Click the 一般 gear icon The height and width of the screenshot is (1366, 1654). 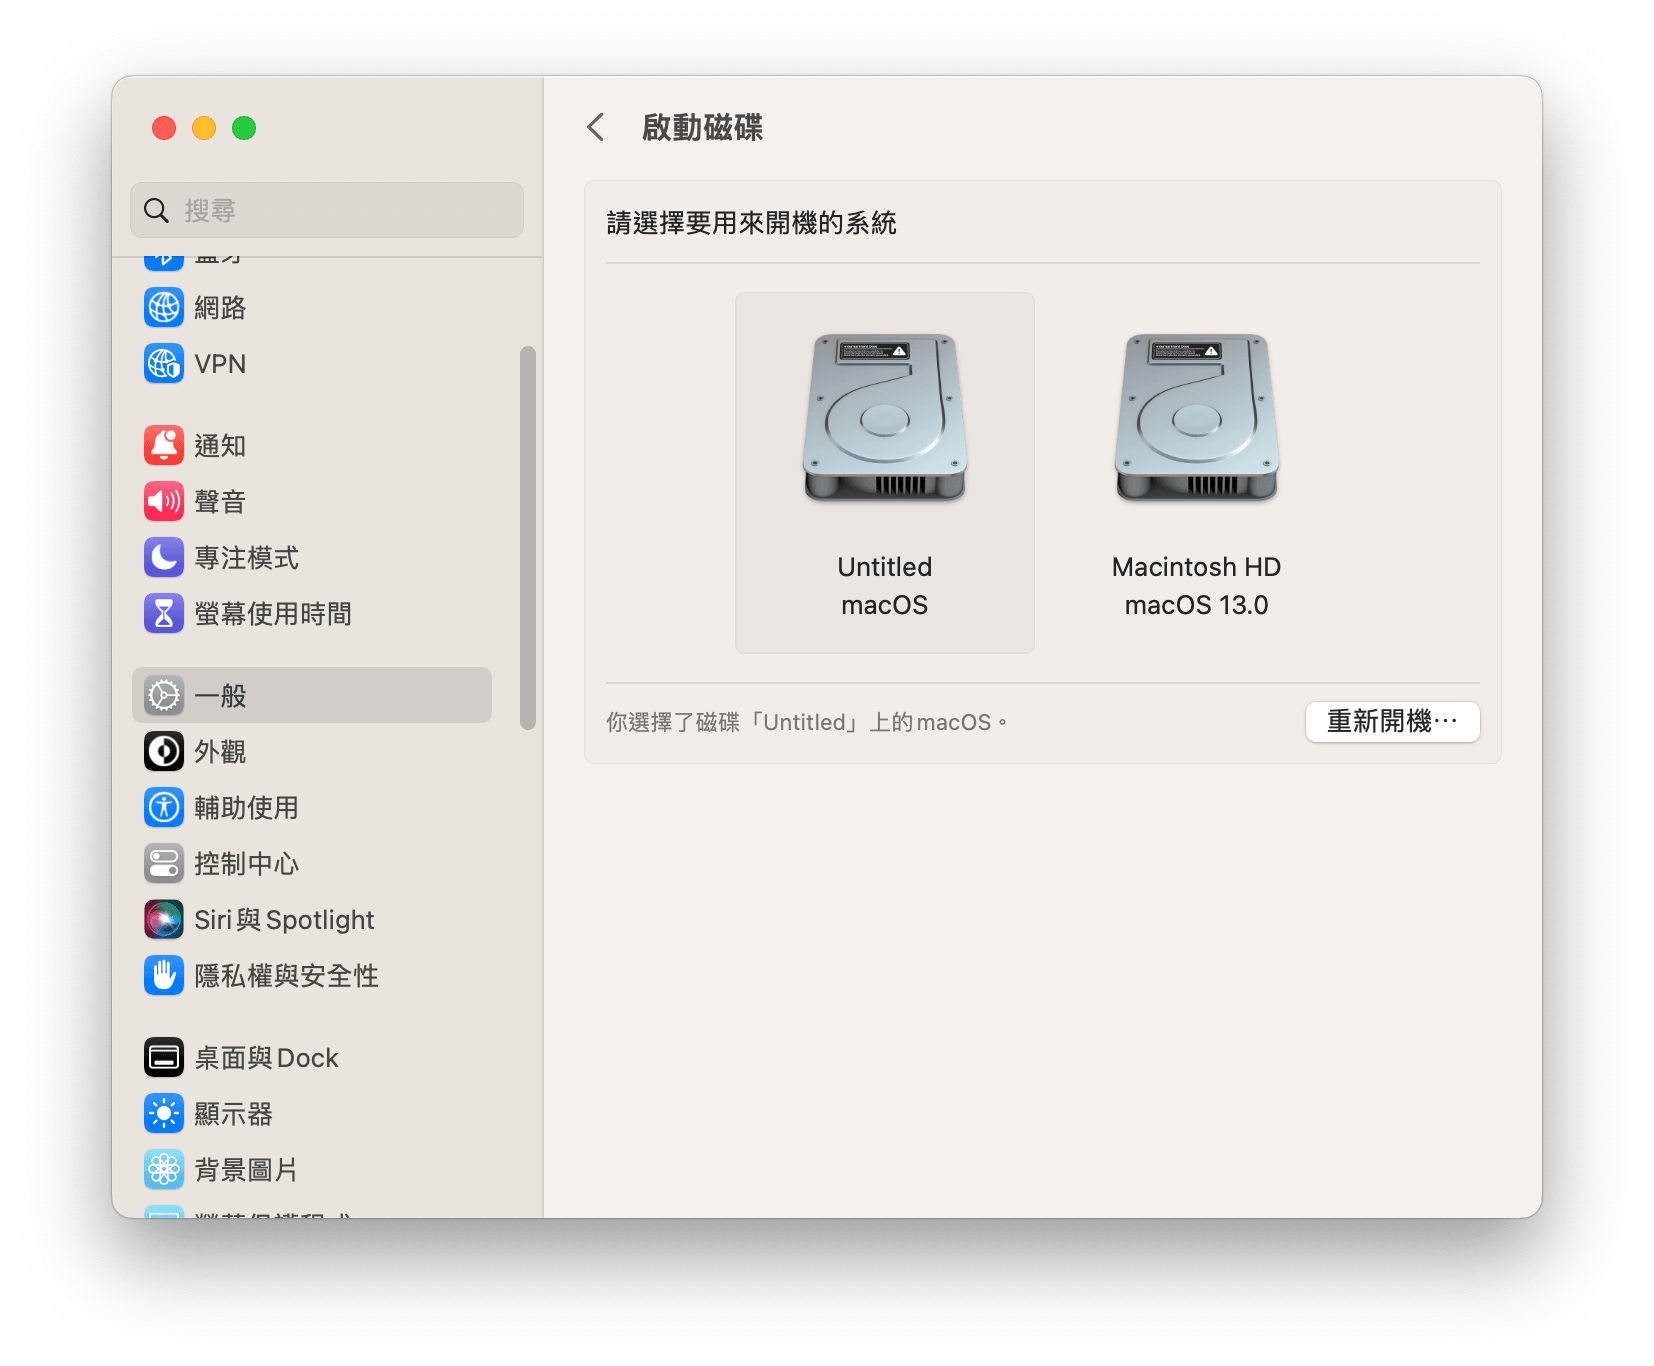(164, 696)
